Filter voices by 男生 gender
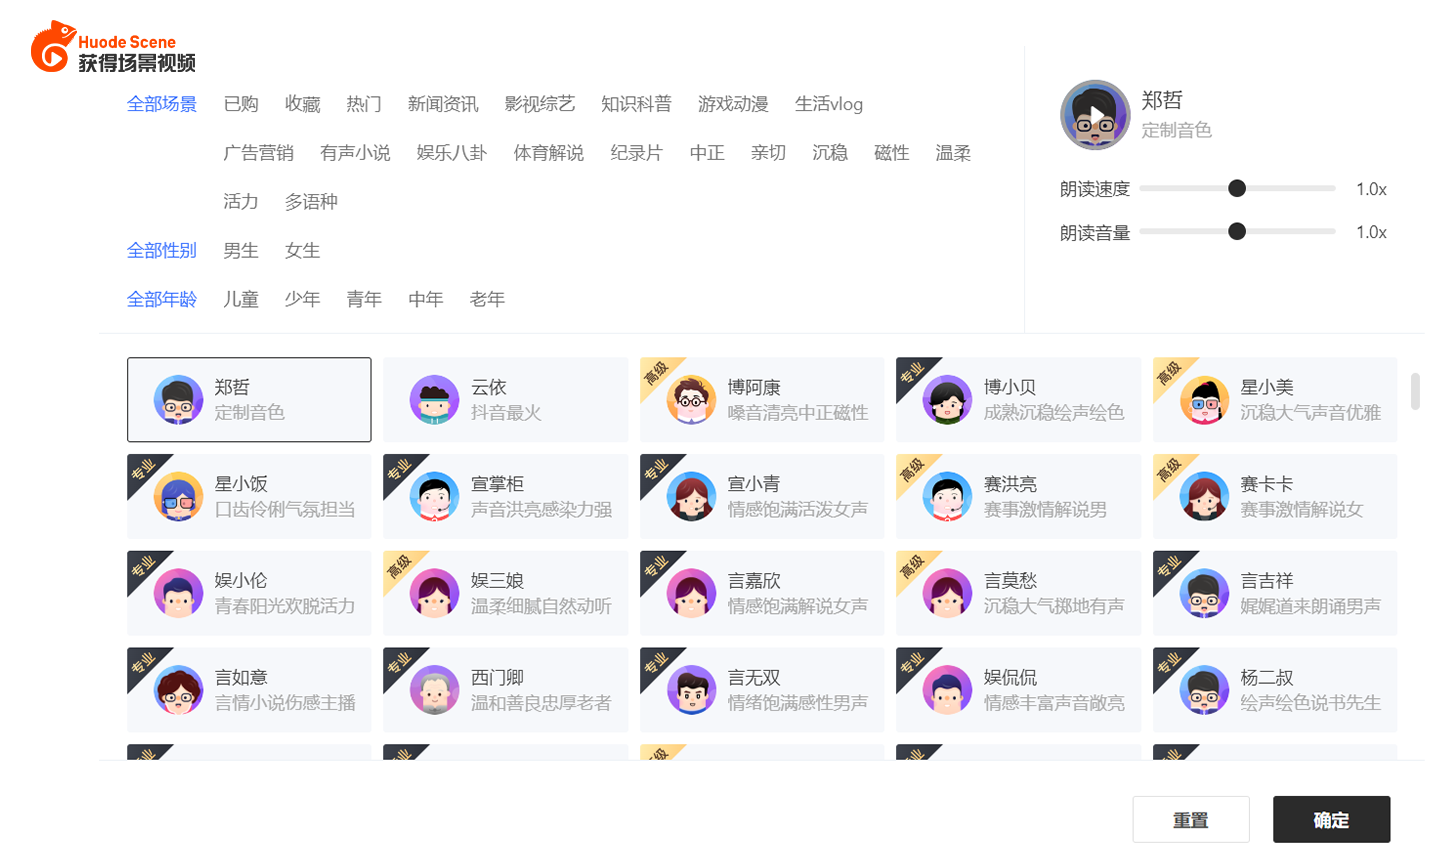 tap(241, 250)
